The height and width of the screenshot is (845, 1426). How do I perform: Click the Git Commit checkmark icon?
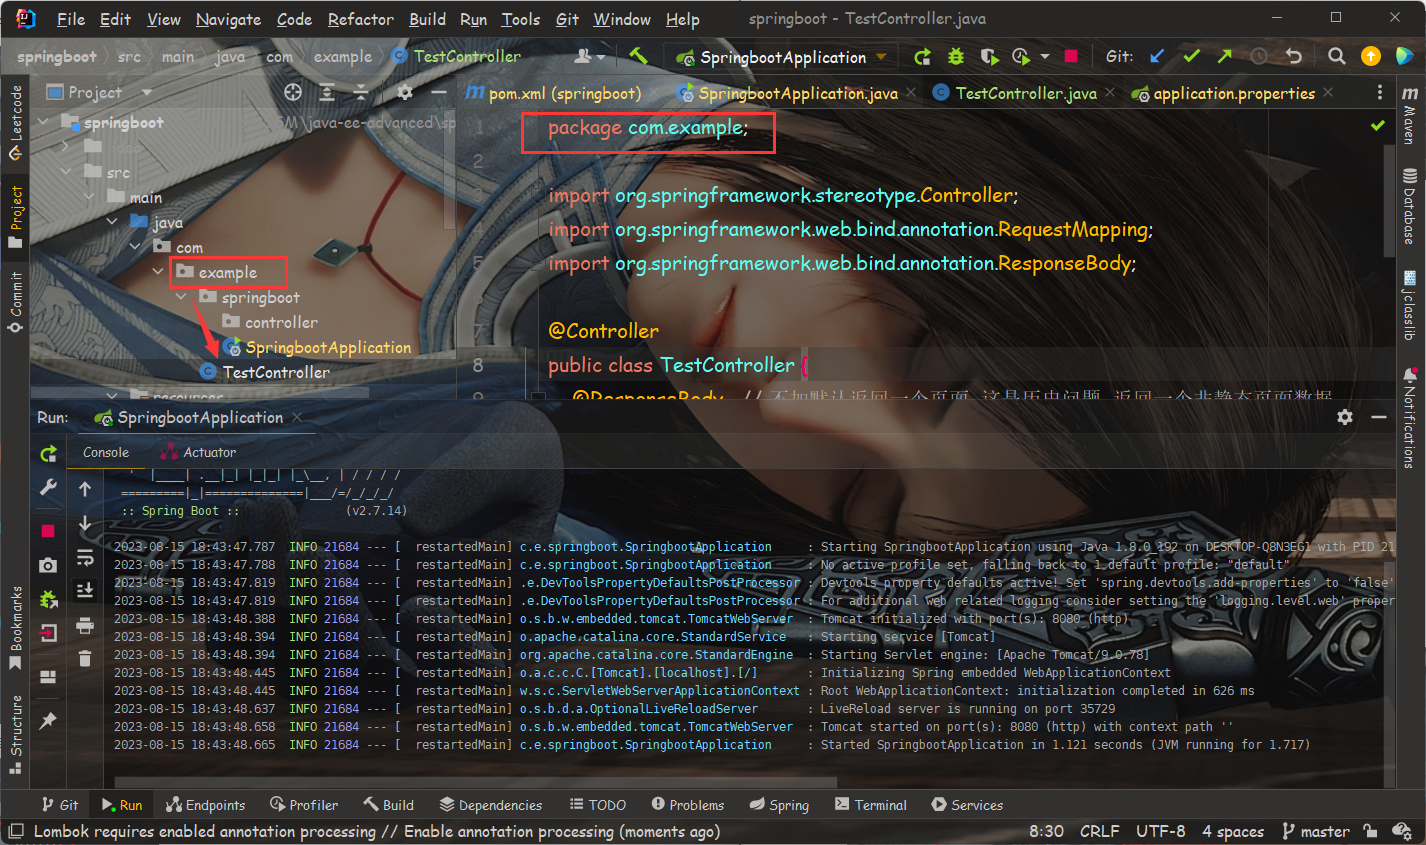click(1191, 56)
